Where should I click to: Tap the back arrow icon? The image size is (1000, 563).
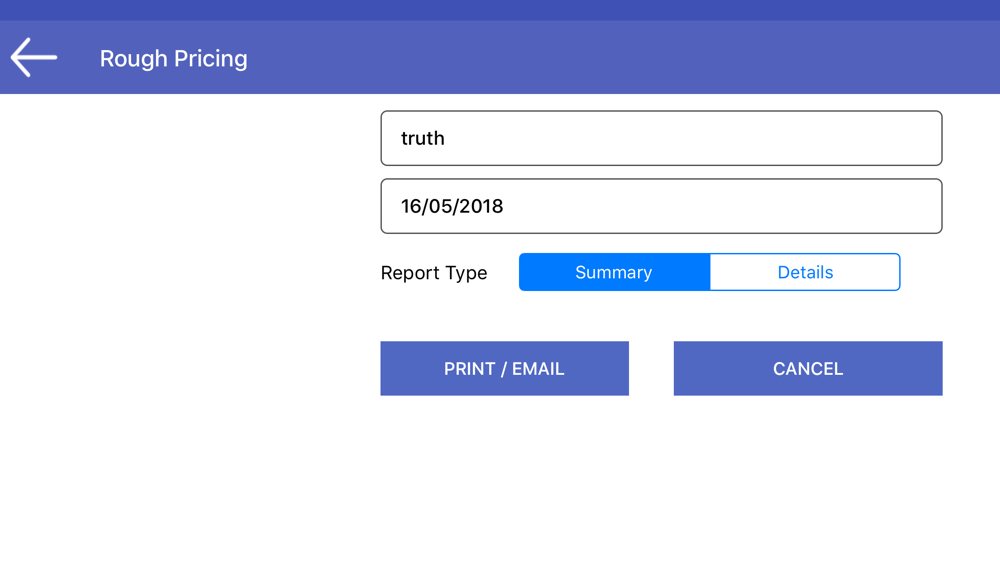(34, 57)
